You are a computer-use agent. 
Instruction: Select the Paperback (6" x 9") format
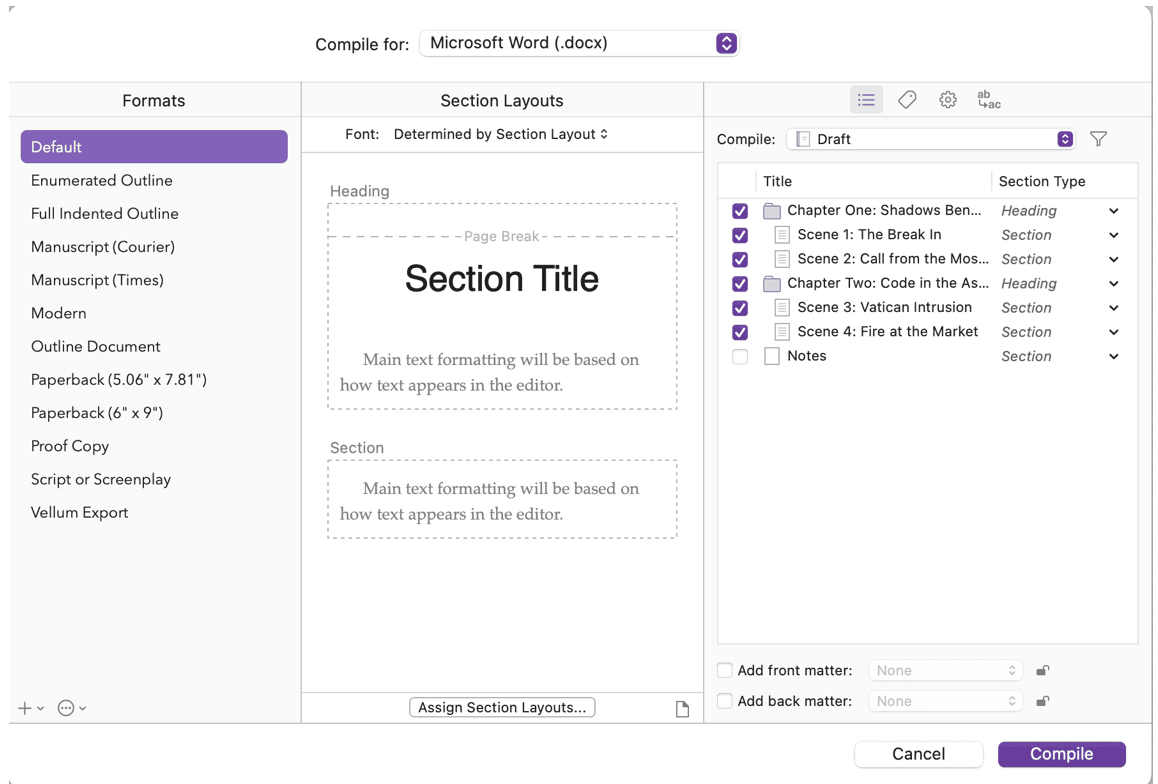pos(154,413)
